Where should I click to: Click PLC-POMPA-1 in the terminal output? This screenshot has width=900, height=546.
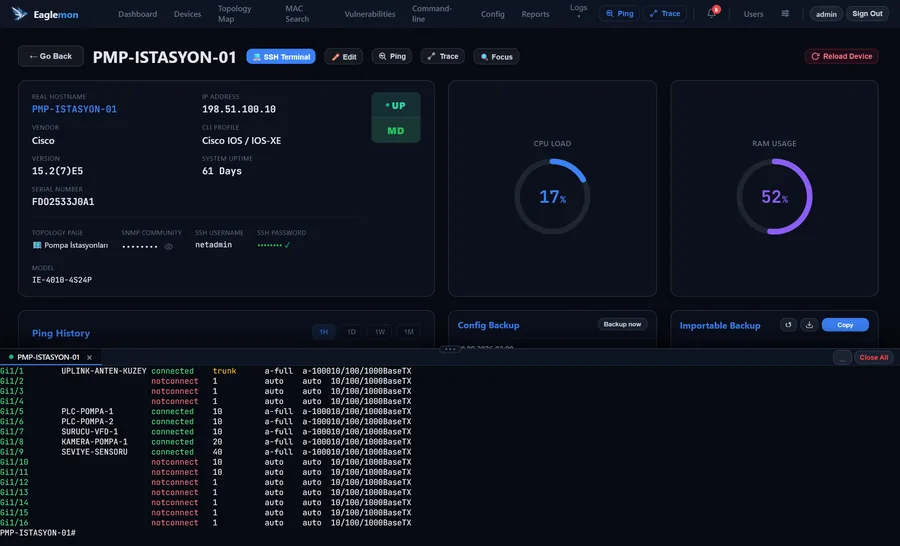point(87,411)
